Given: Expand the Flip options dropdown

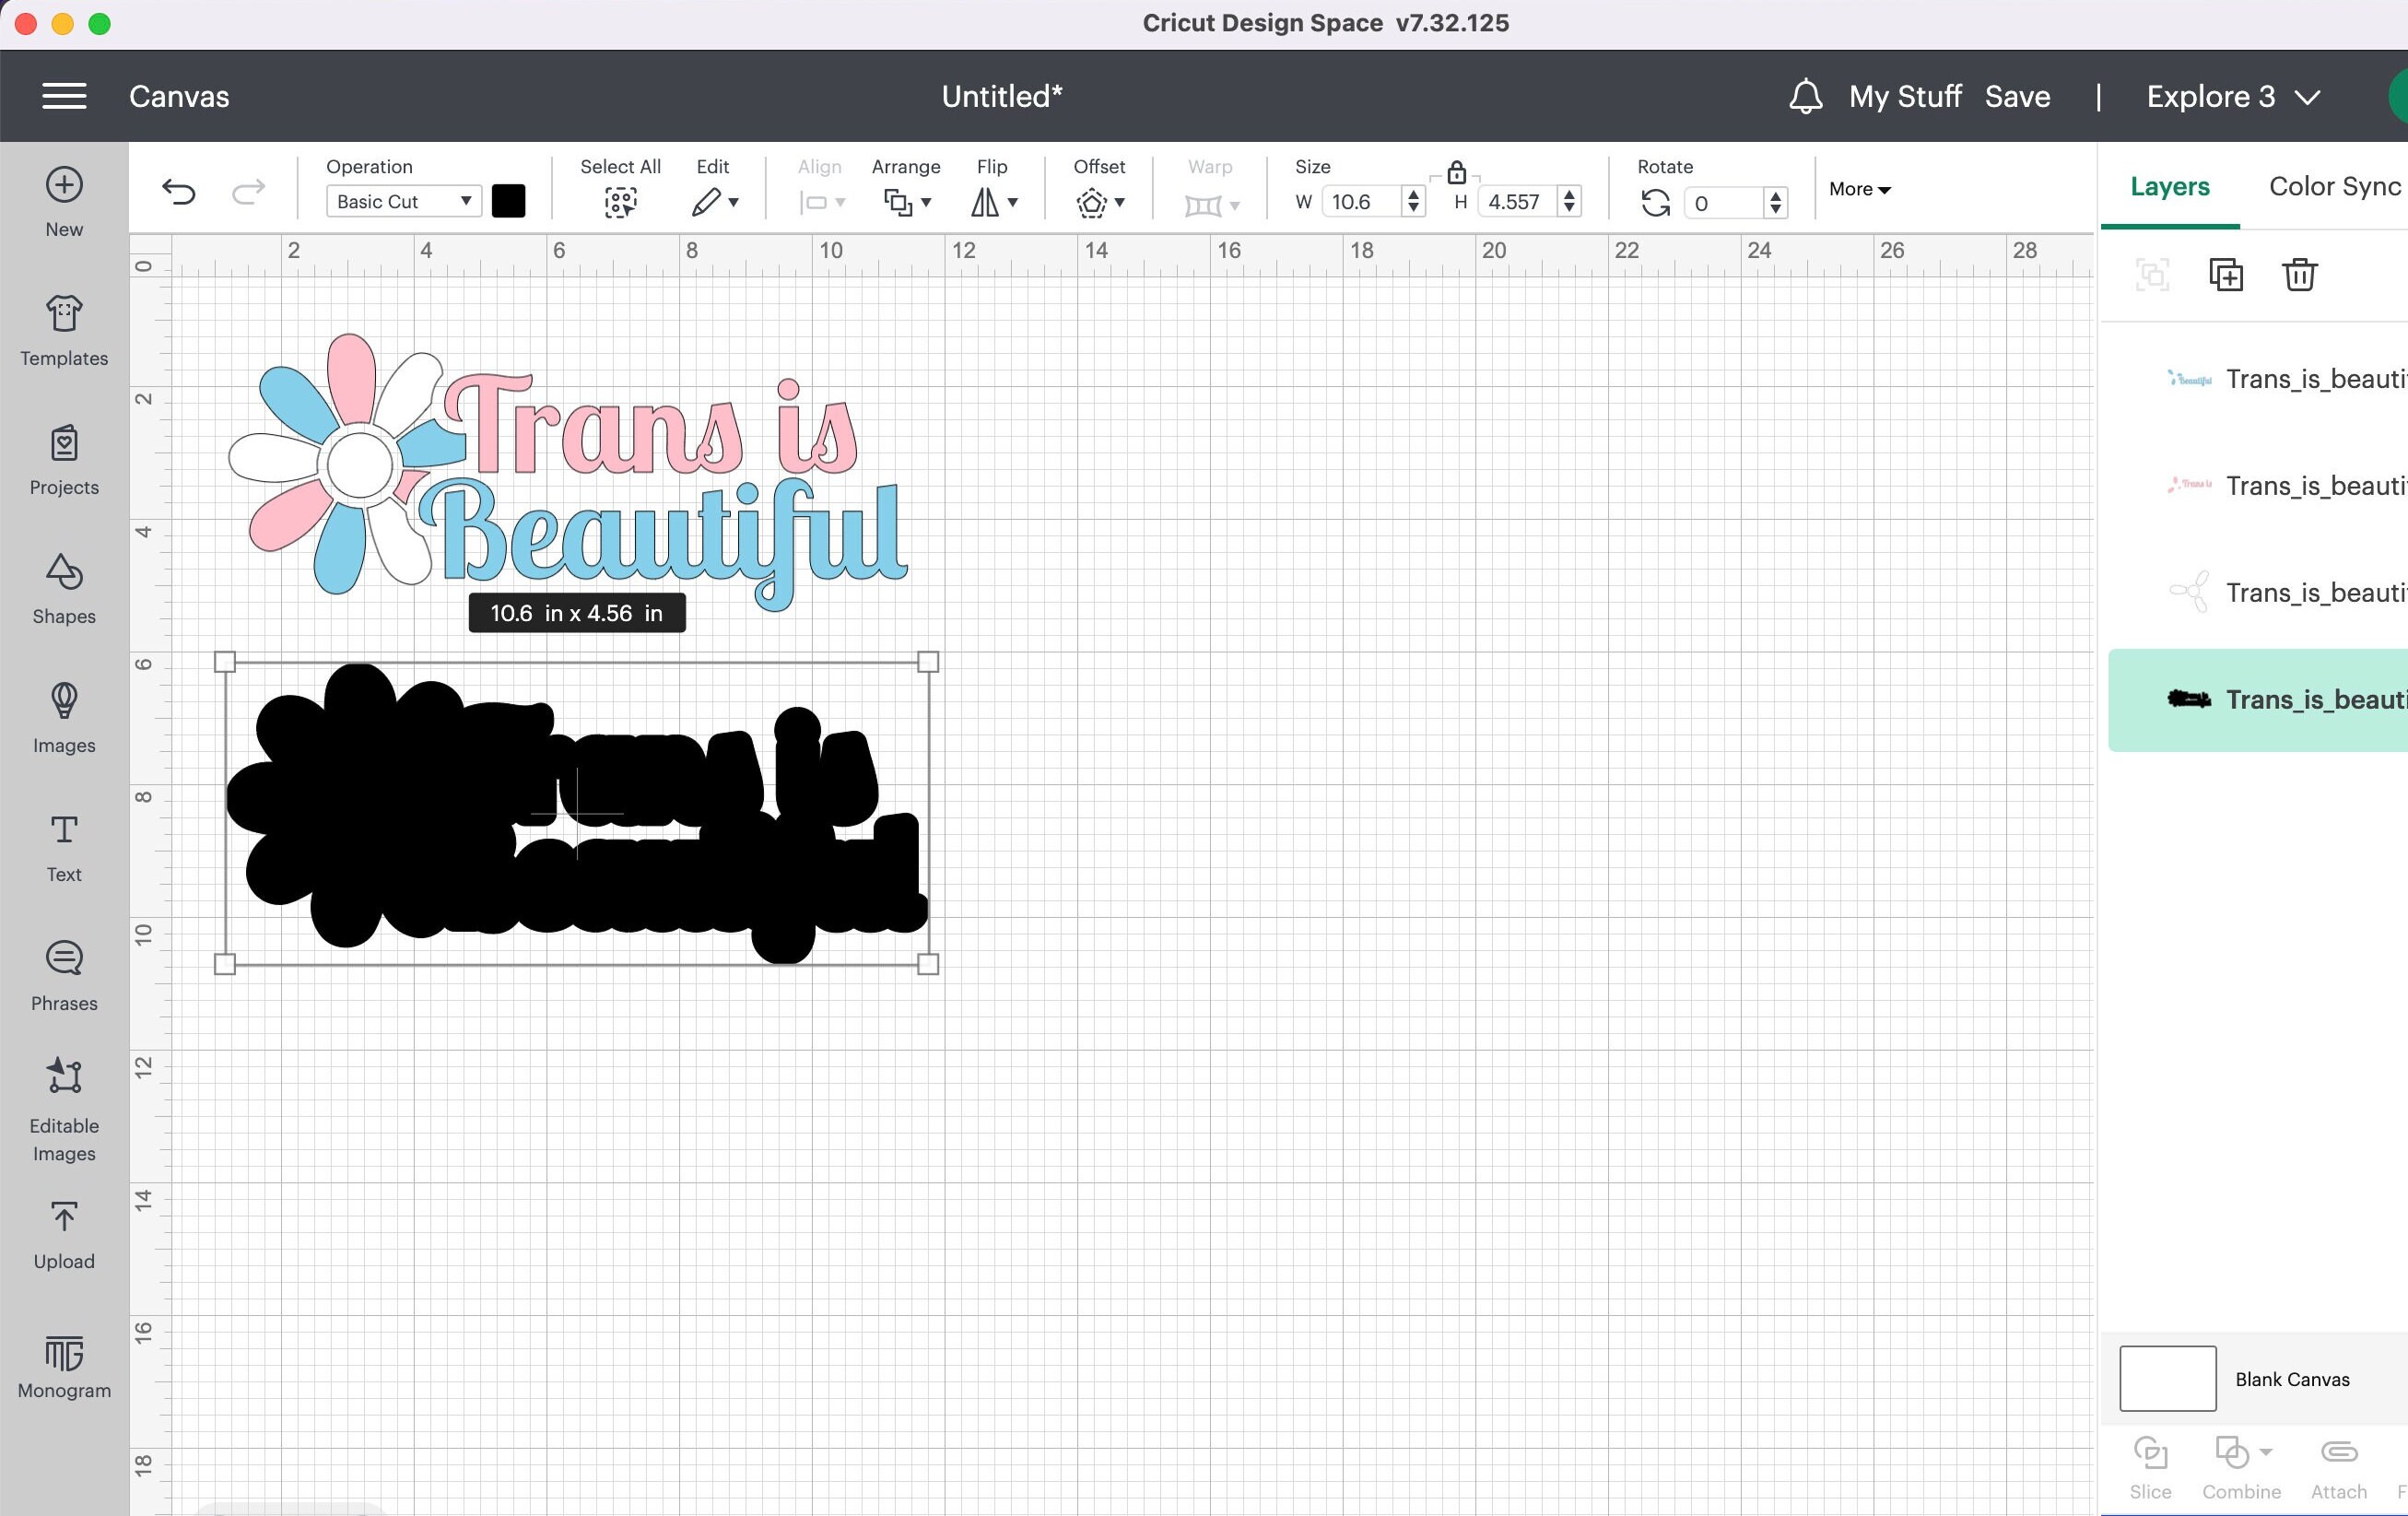Looking at the screenshot, I should (x=994, y=202).
